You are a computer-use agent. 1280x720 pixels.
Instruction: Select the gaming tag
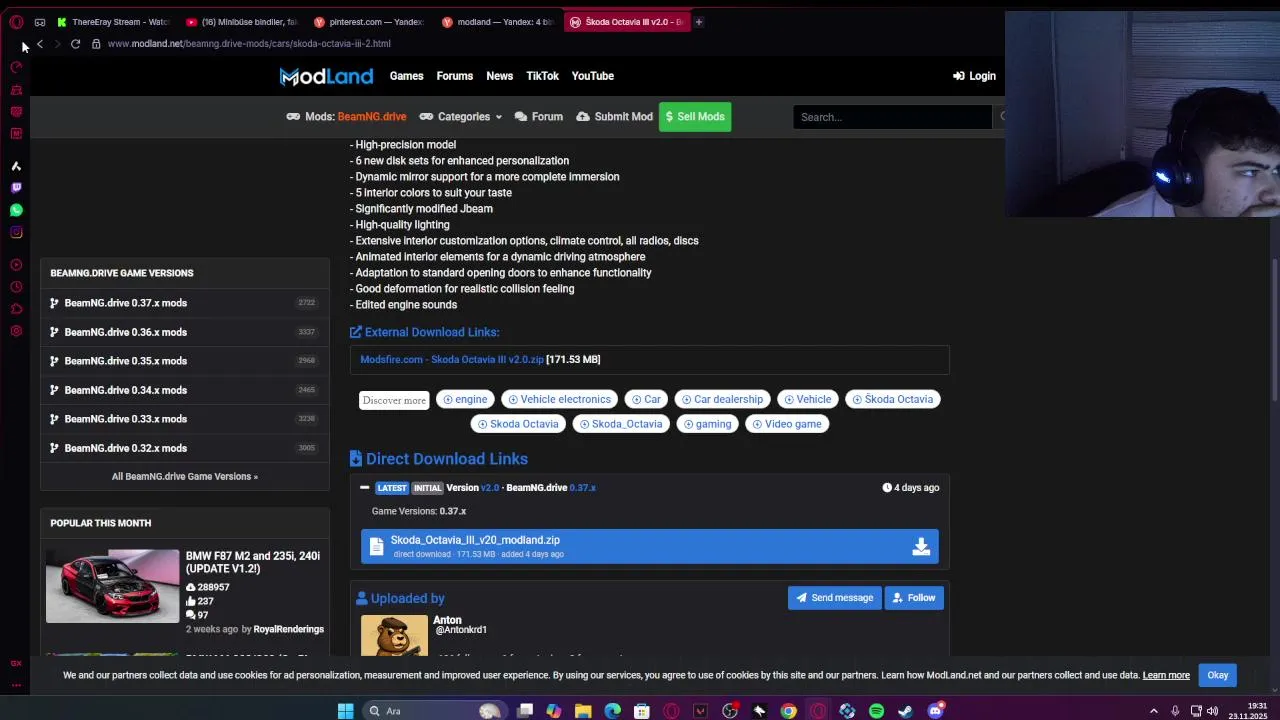[x=707, y=424]
